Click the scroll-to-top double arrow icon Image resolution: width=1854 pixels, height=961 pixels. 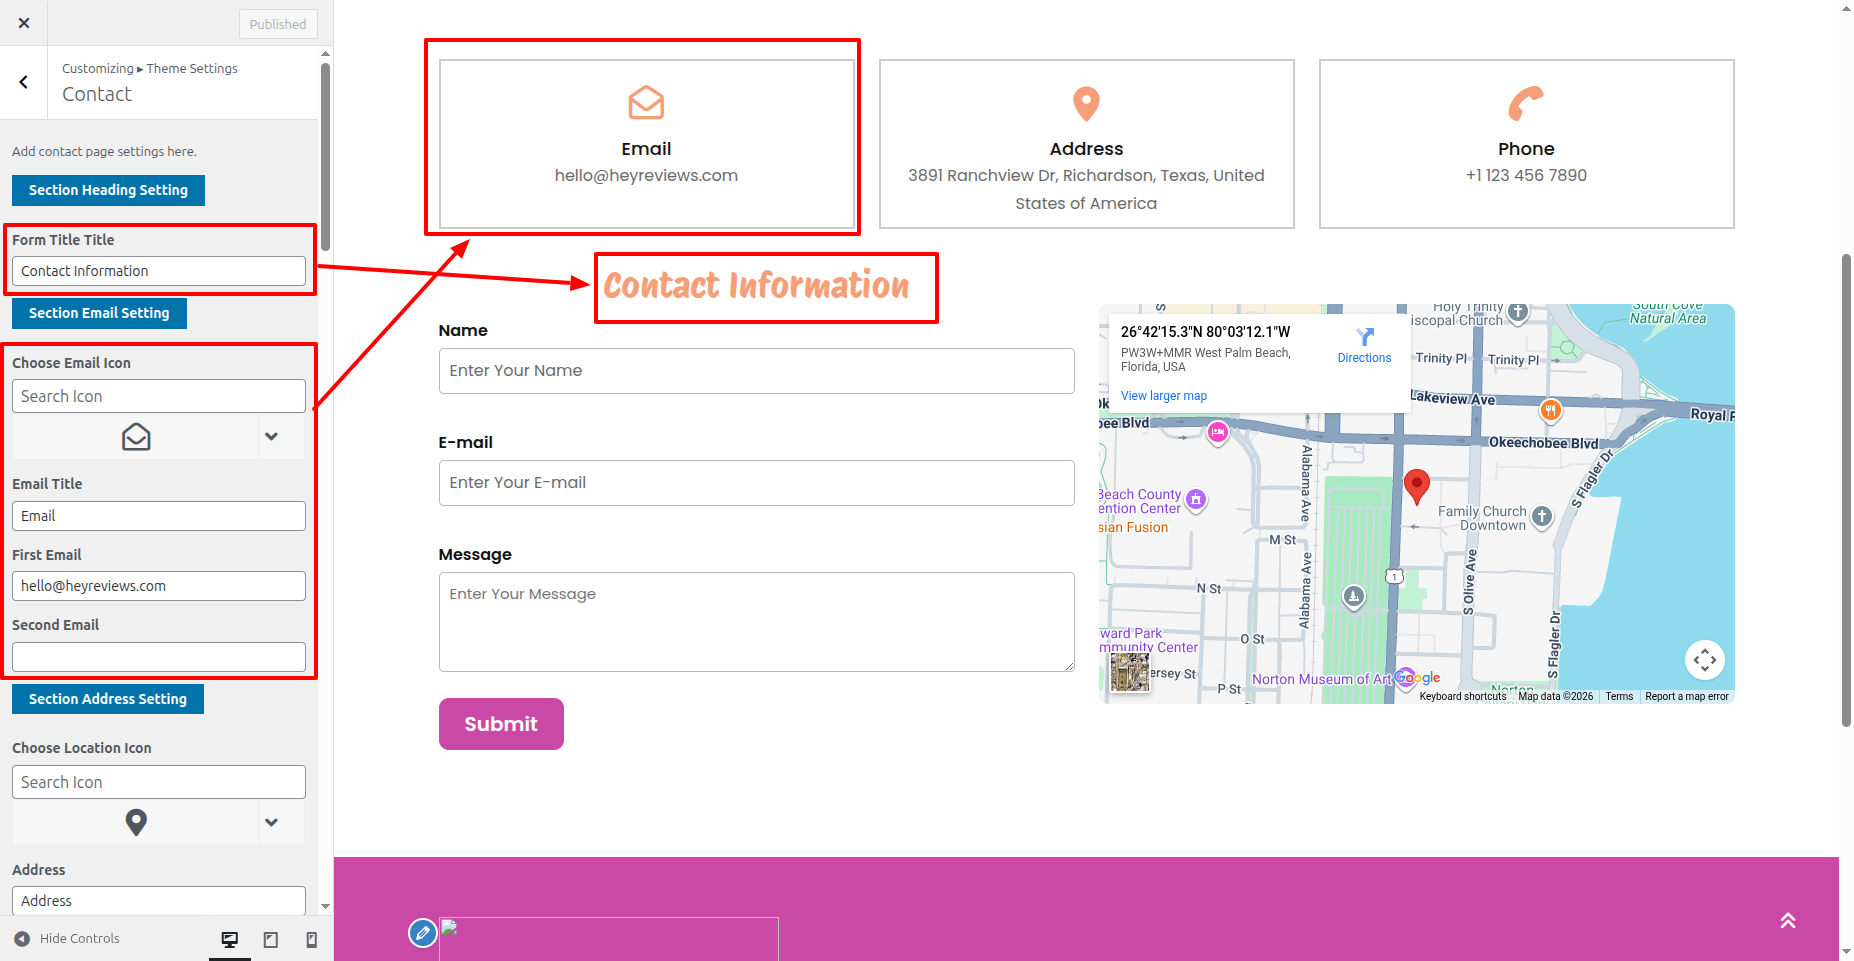pyautogui.click(x=1788, y=921)
